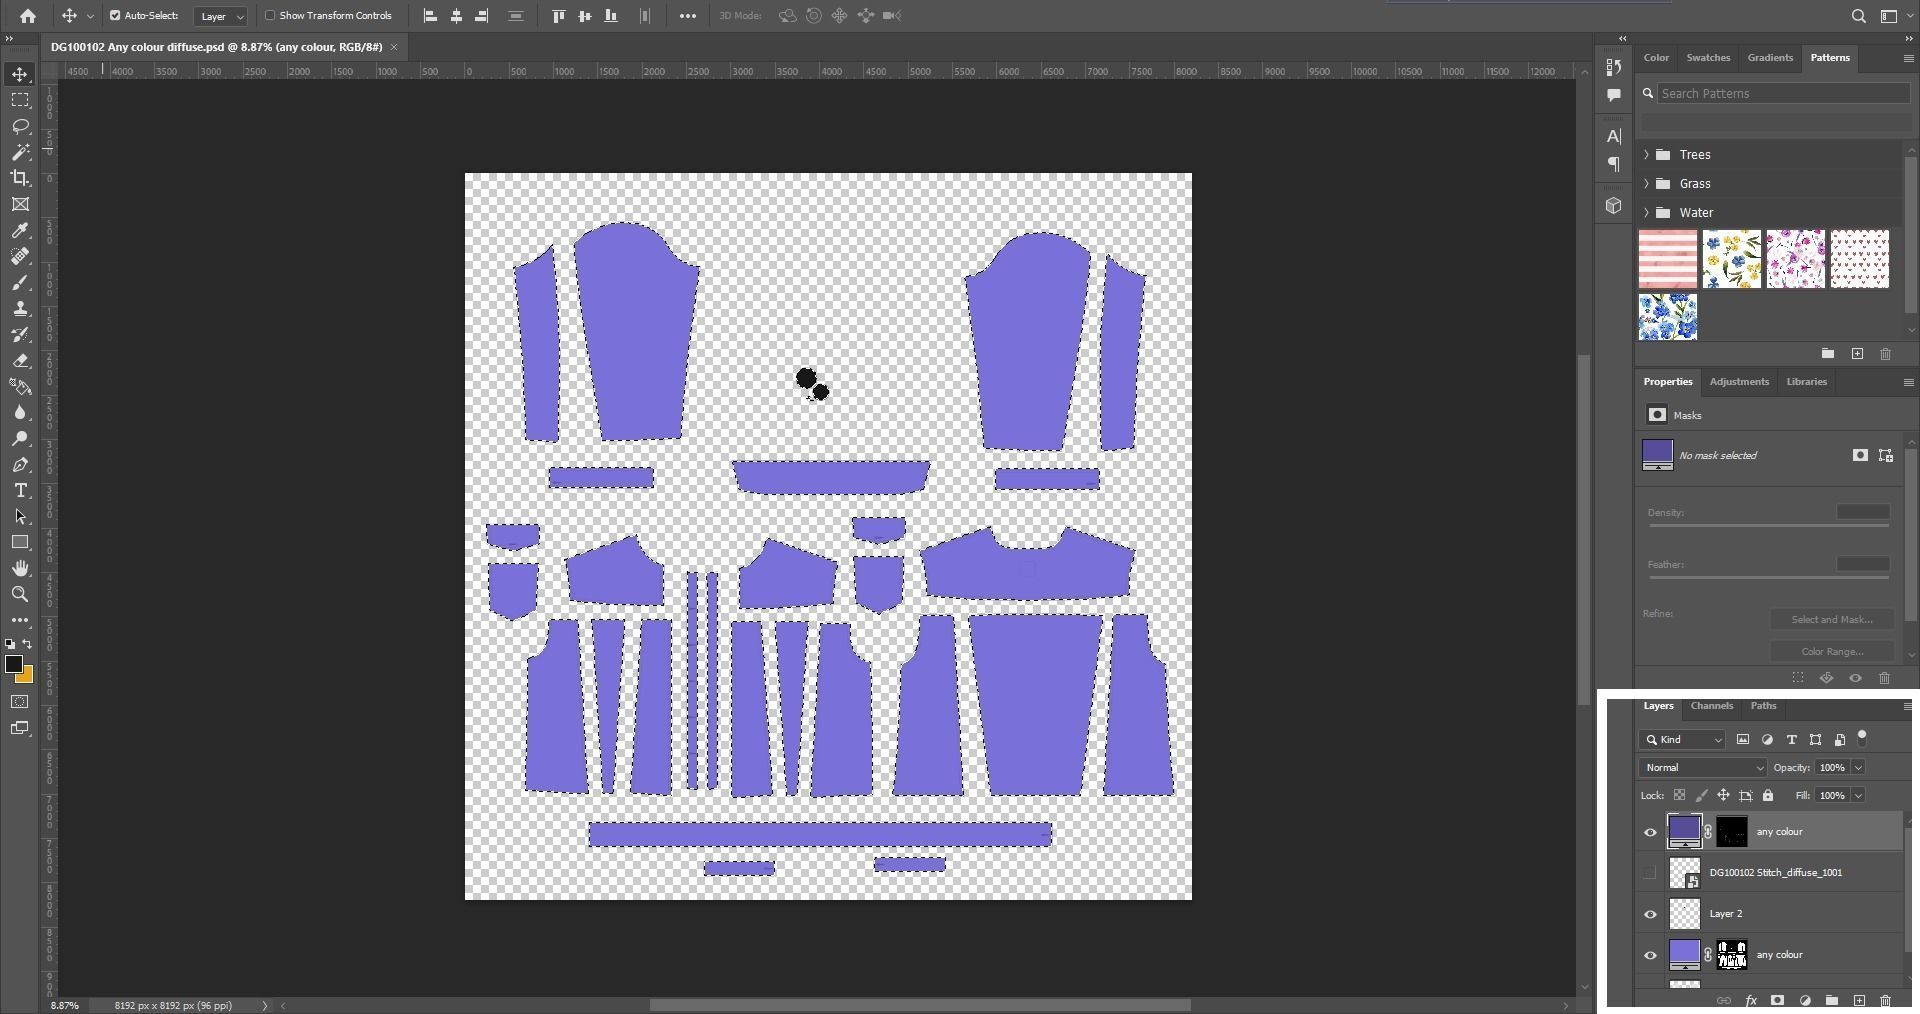Hide Layer 2 visibility eye
Image resolution: width=1920 pixels, height=1014 pixels.
(1650, 914)
